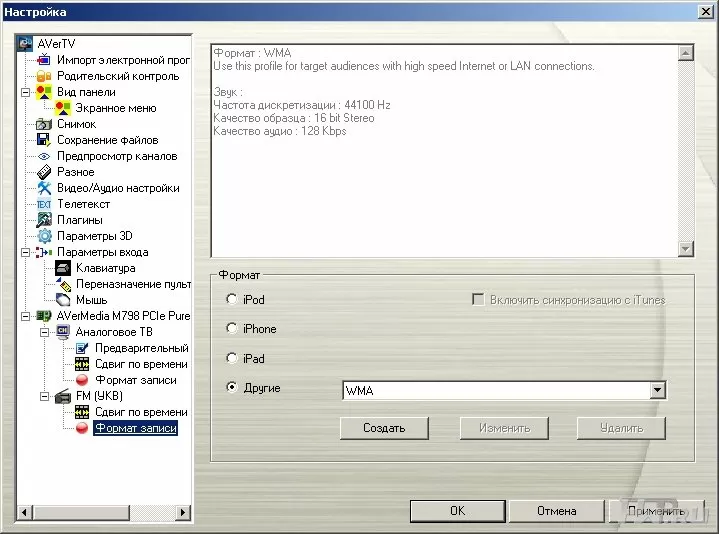This screenshot has height=534, width=719.
Task: Select the iPhone format radio button
Action: click(x=233, y=329)
